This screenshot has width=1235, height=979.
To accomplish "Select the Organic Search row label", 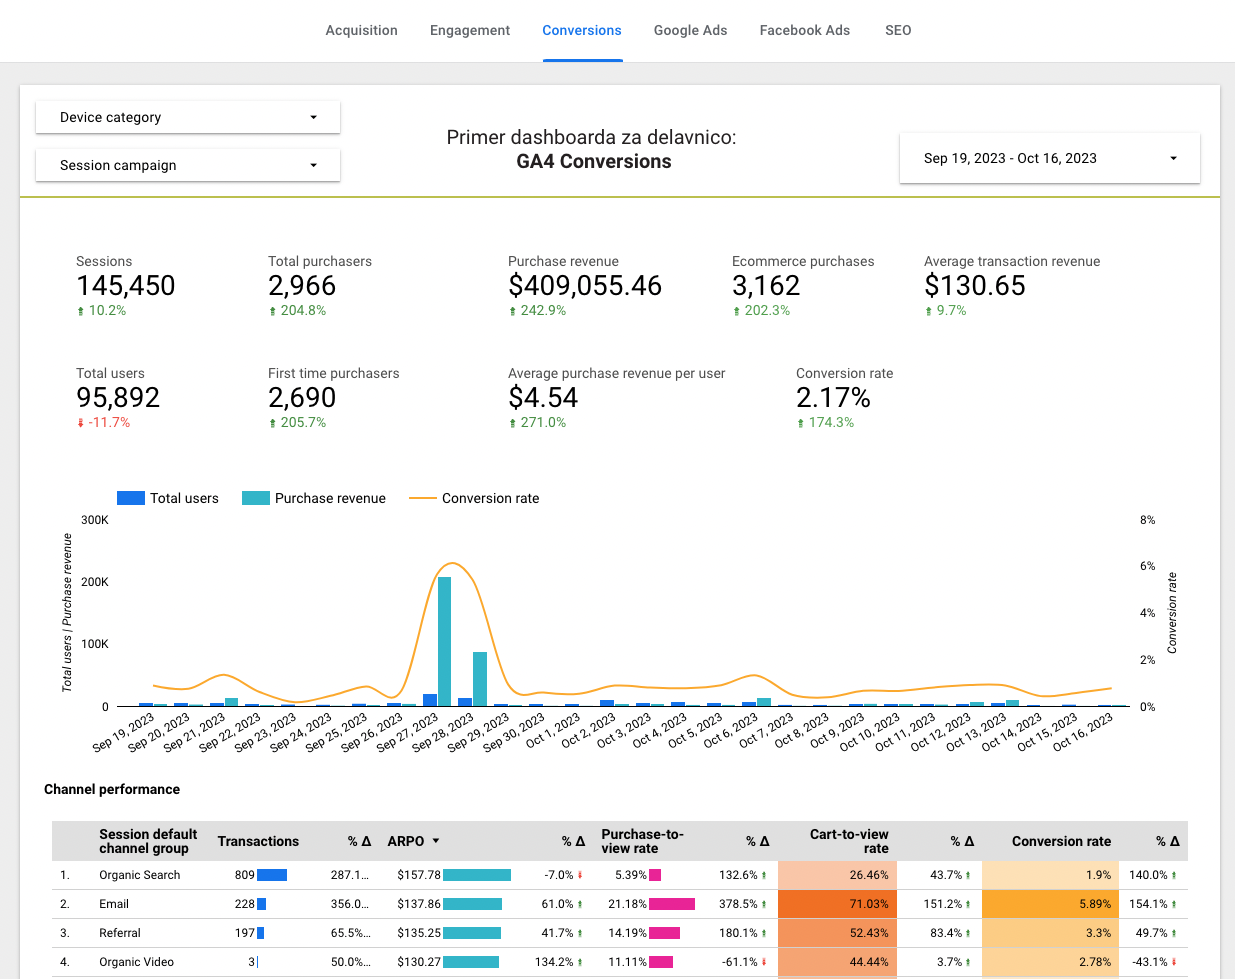I will click(x=140, y=875).
